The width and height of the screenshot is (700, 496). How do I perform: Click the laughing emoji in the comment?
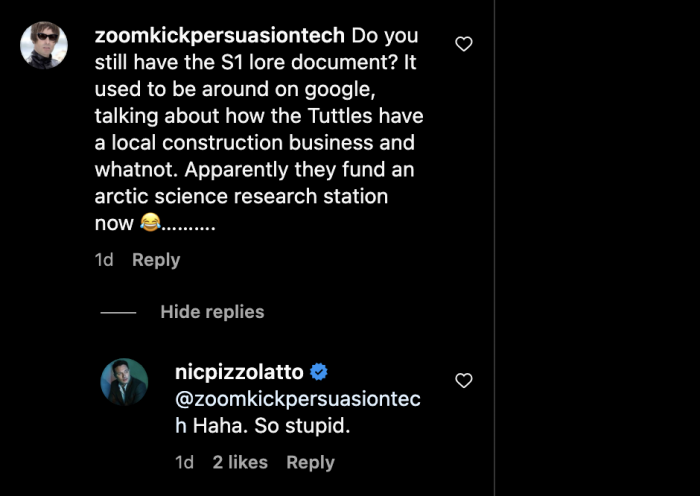click(150, 222)
